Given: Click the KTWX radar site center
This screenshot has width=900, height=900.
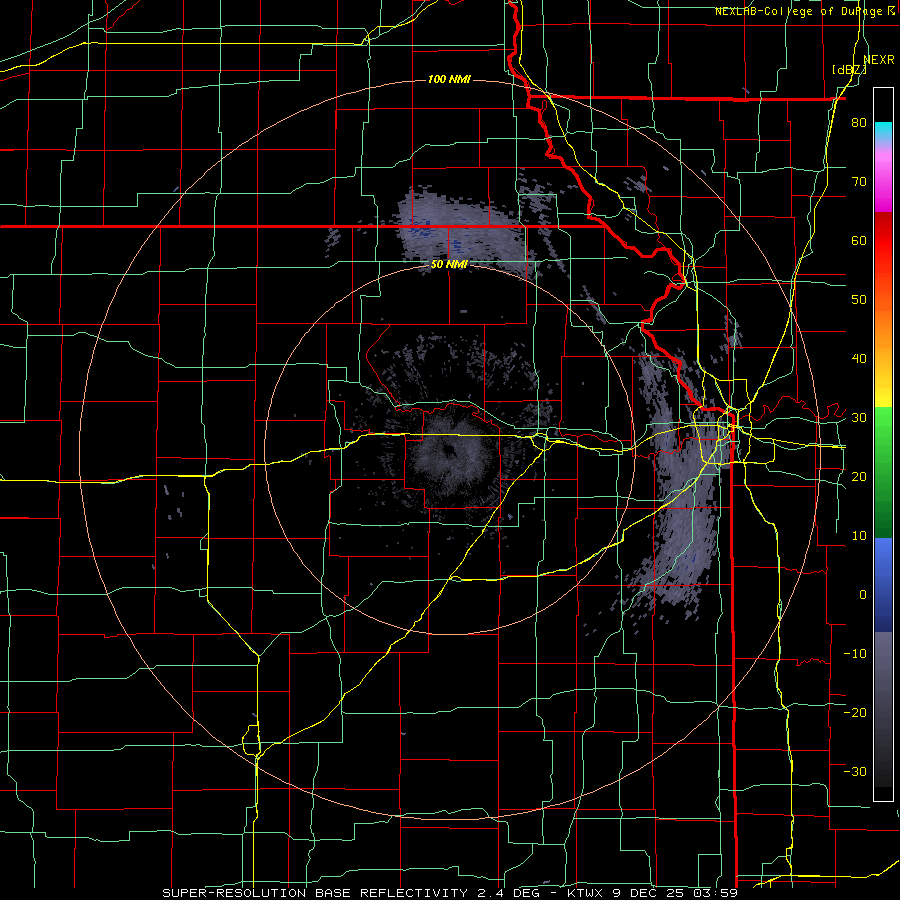Looking at the screenshot, I should (451, 449).
